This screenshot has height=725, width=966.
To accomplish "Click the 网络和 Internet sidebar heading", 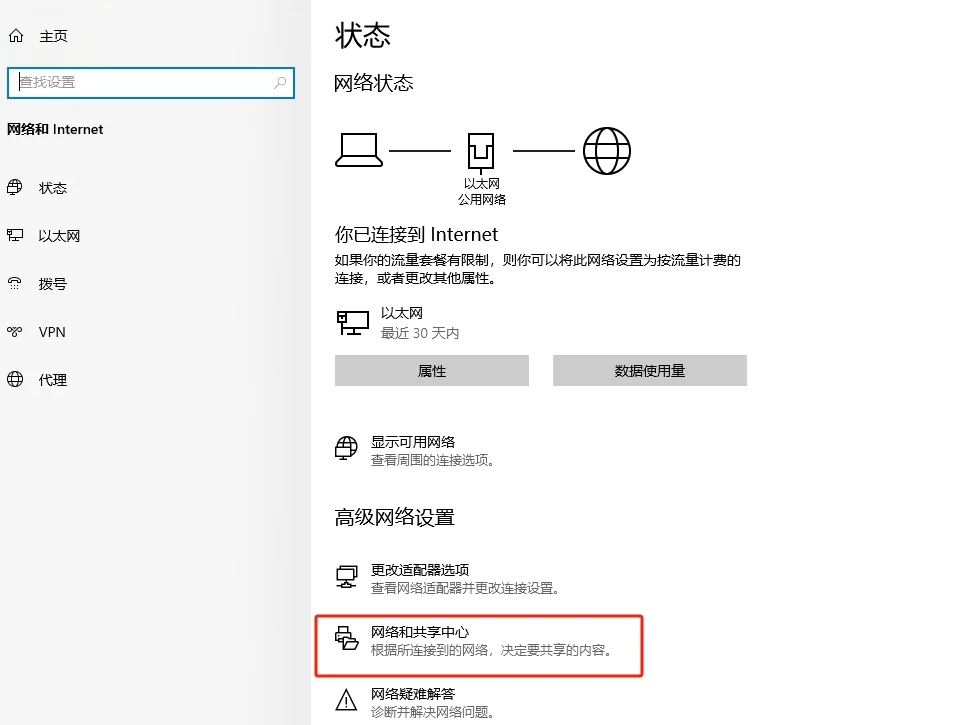I will click(55, 129).
